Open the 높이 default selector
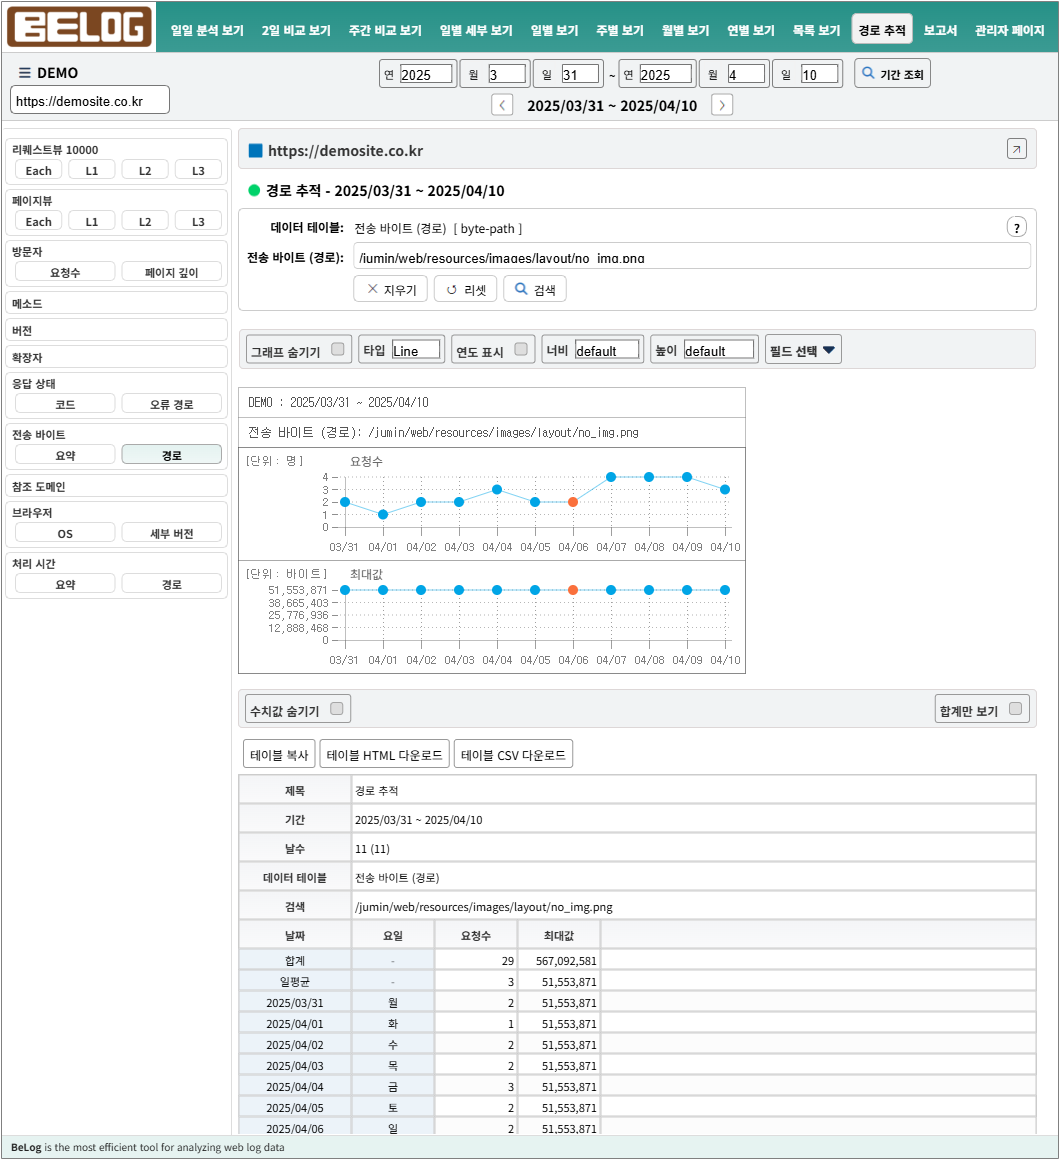Screen dimensions: 1060x1160 (x=719, y=350)
